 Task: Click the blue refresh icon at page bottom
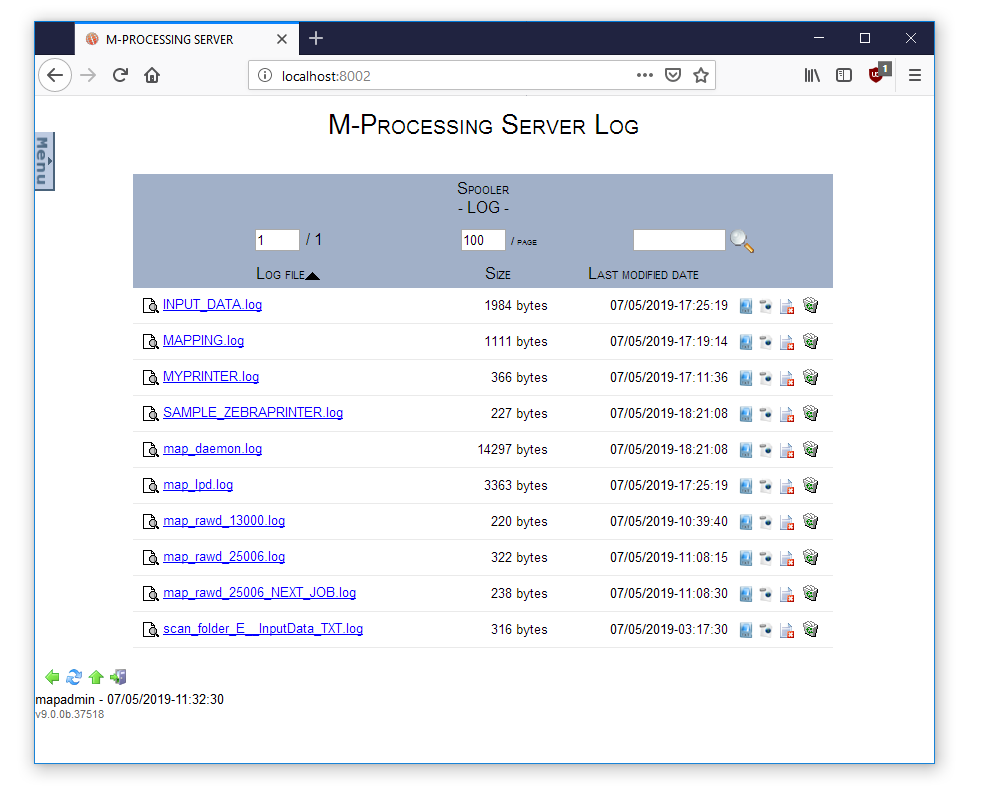[x=74, y=678]
